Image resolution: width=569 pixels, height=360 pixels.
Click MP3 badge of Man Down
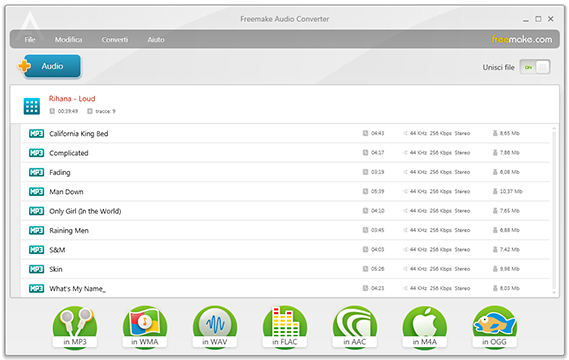click(36, 192)
